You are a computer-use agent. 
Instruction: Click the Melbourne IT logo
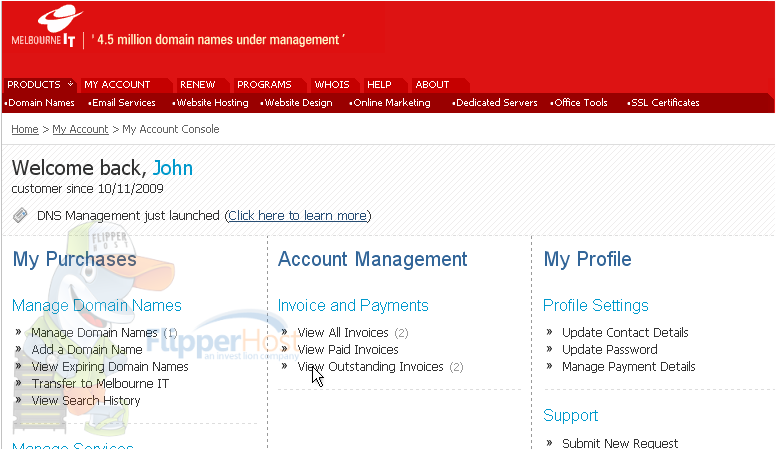[x=46, y=26]
